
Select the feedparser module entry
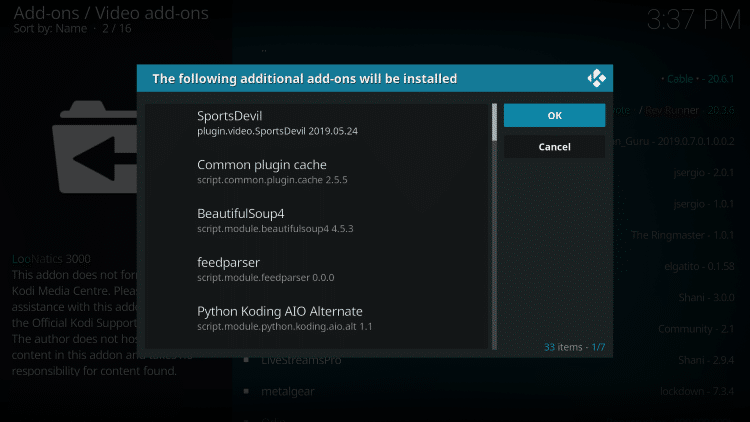click(x=317, y=269)
